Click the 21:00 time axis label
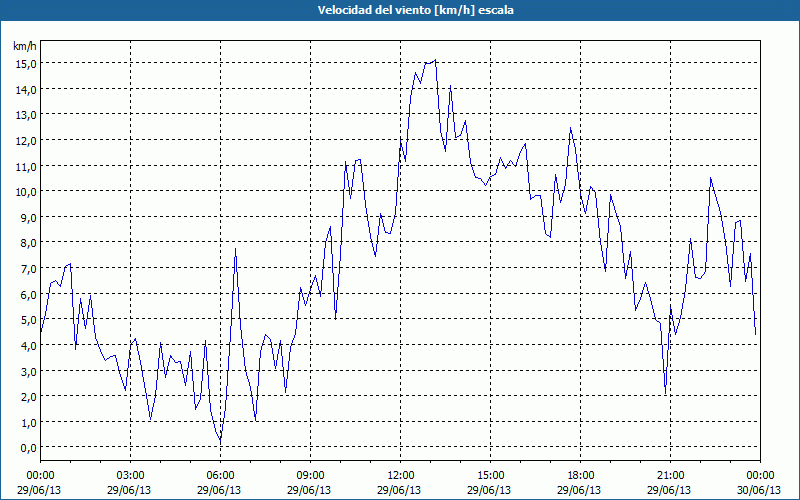 (670, 476)
